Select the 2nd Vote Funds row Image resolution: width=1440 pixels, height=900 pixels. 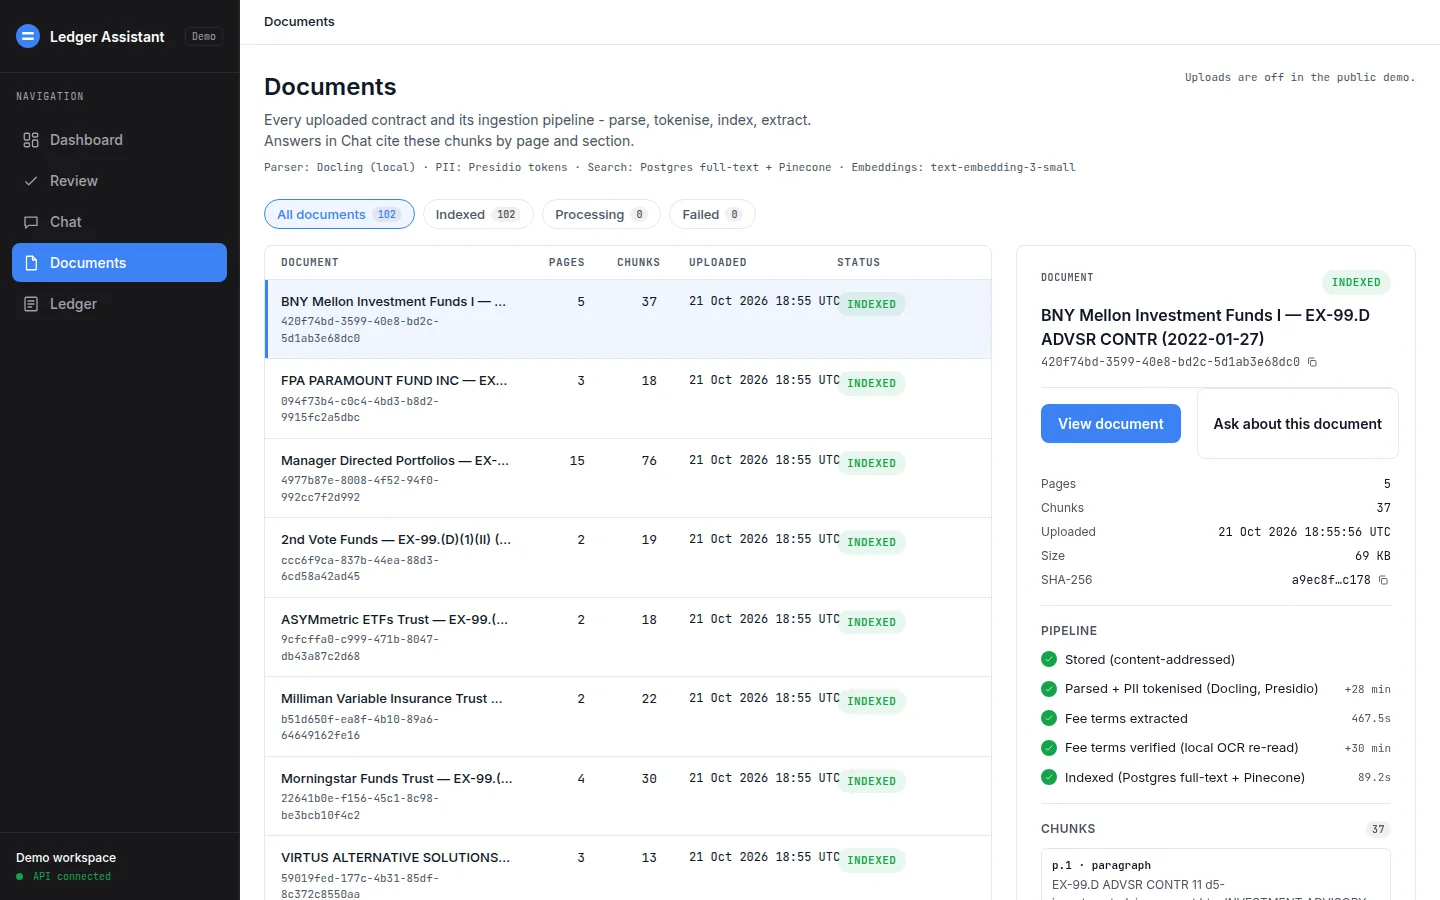(x=628, y=558)
